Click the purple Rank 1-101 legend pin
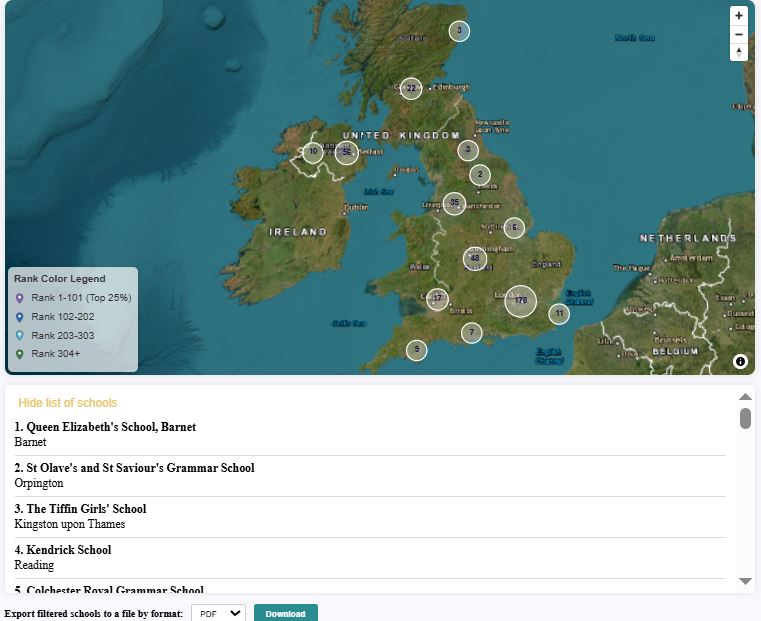 click(x=19, y=298)
